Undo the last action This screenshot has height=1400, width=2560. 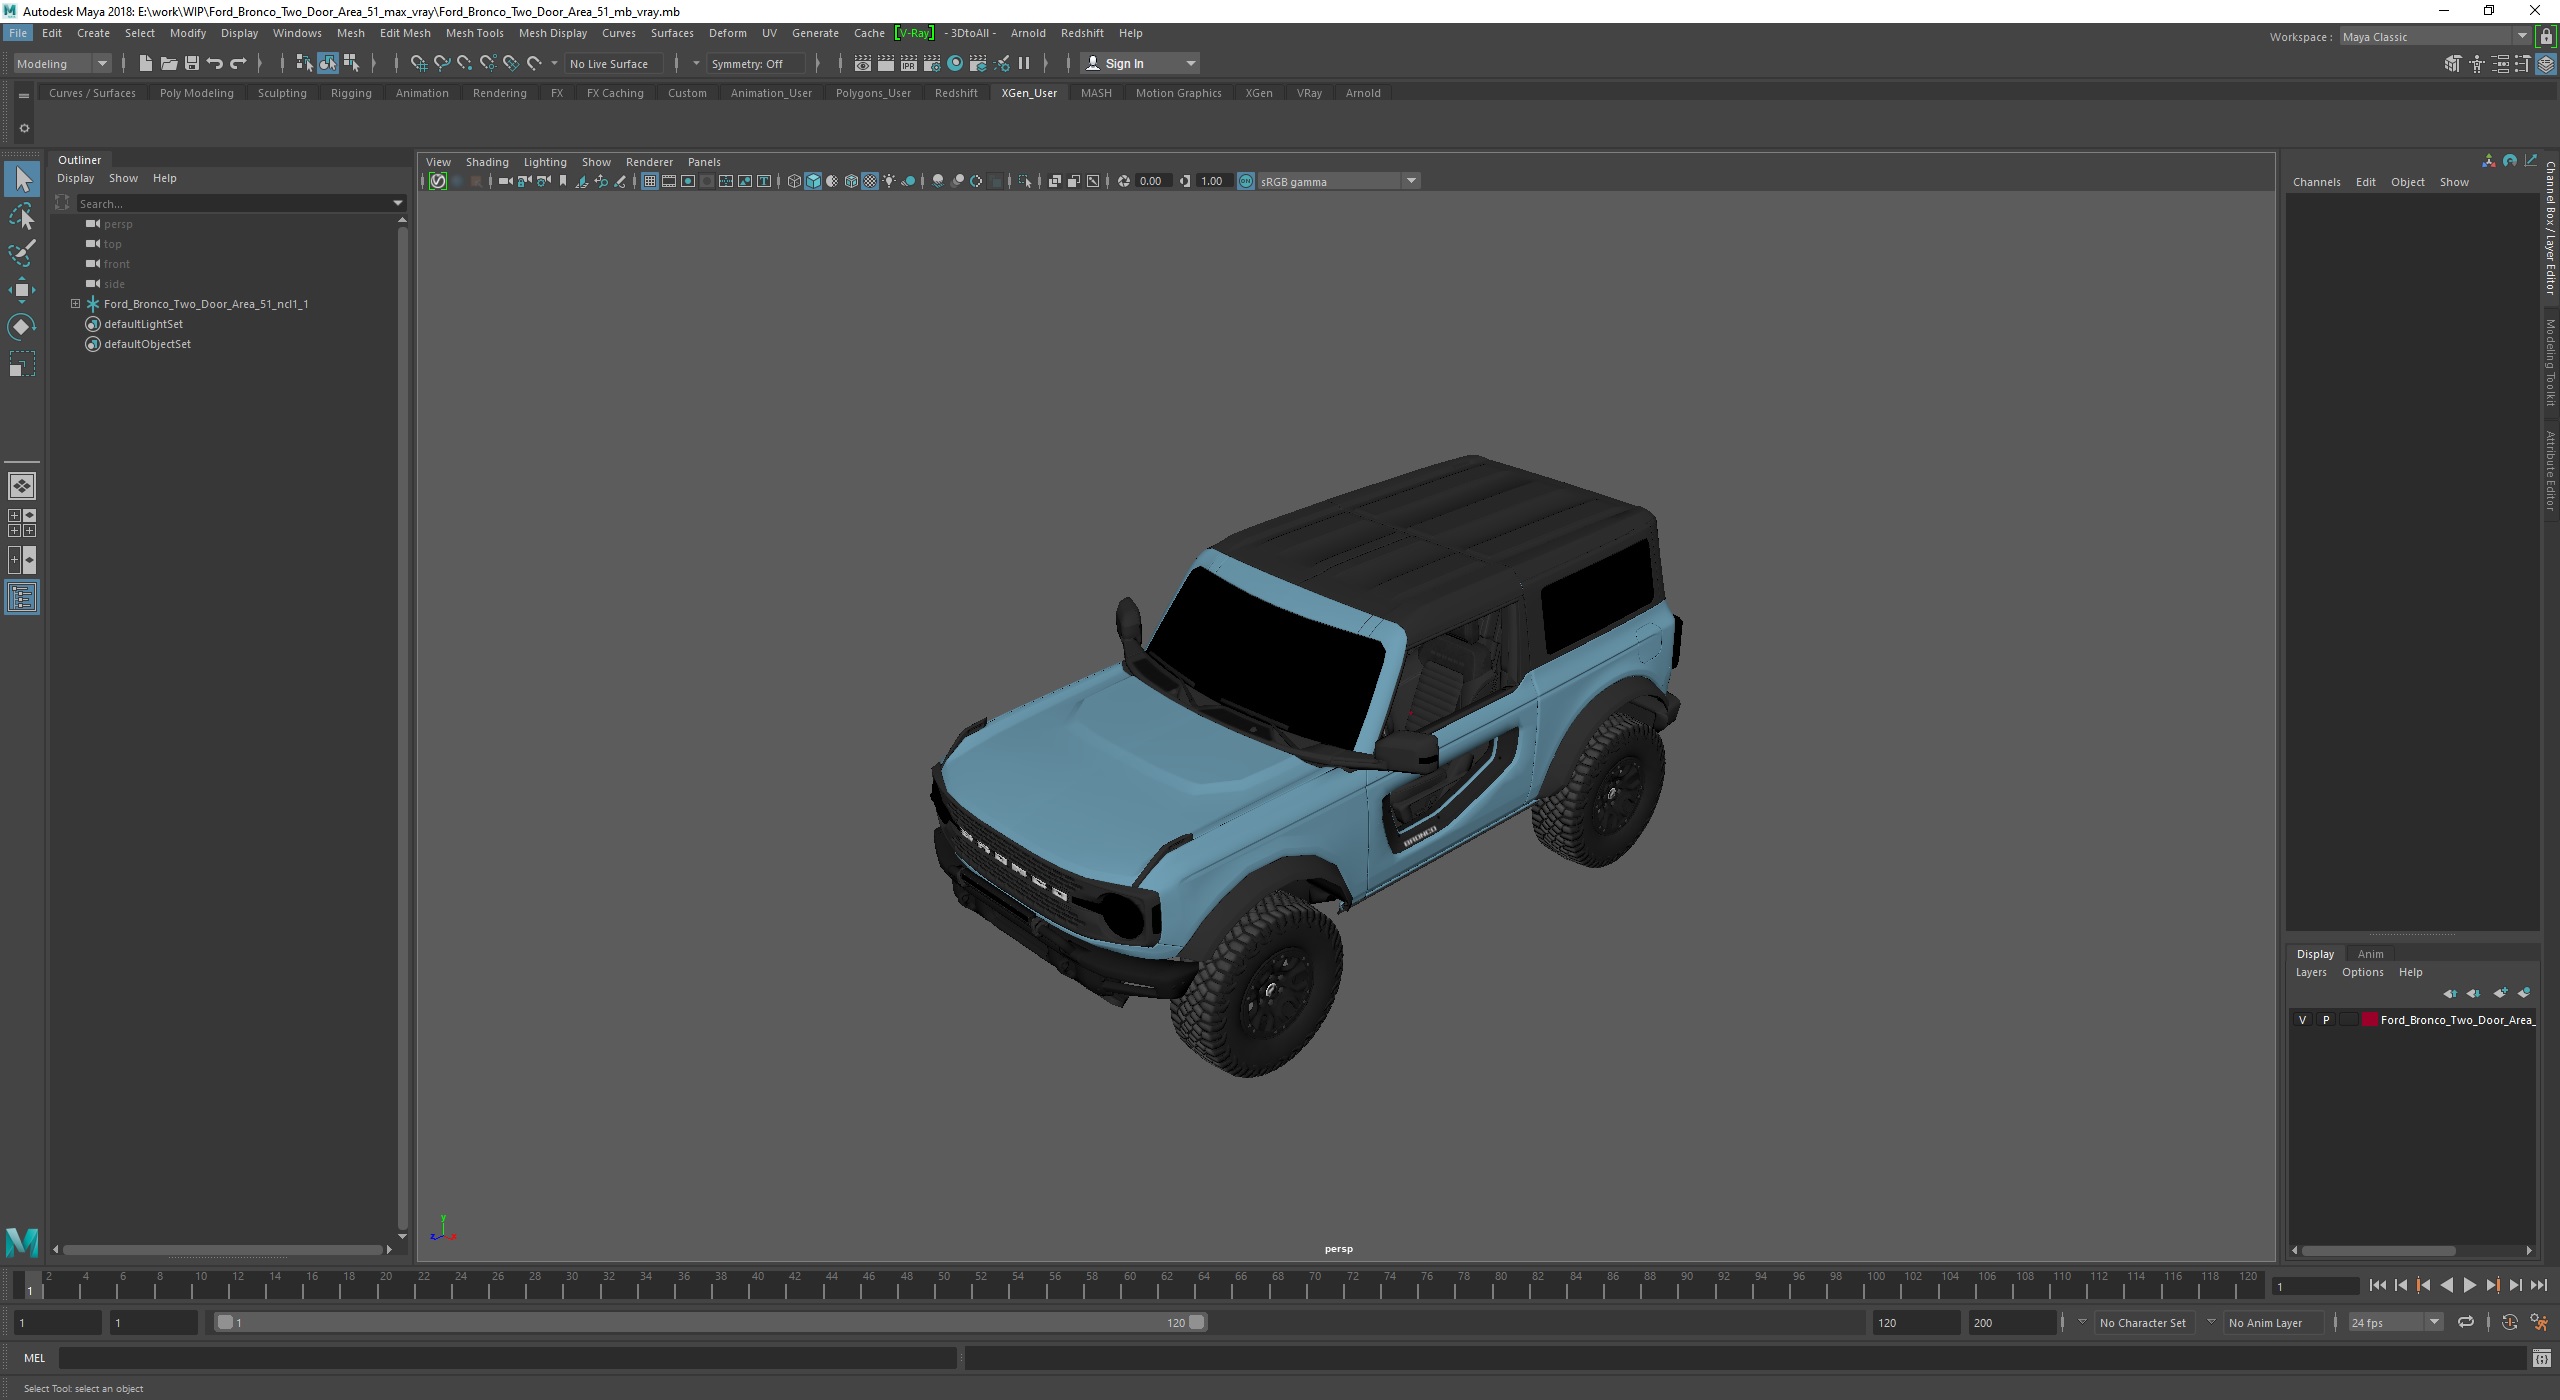(x=214, y=64)
